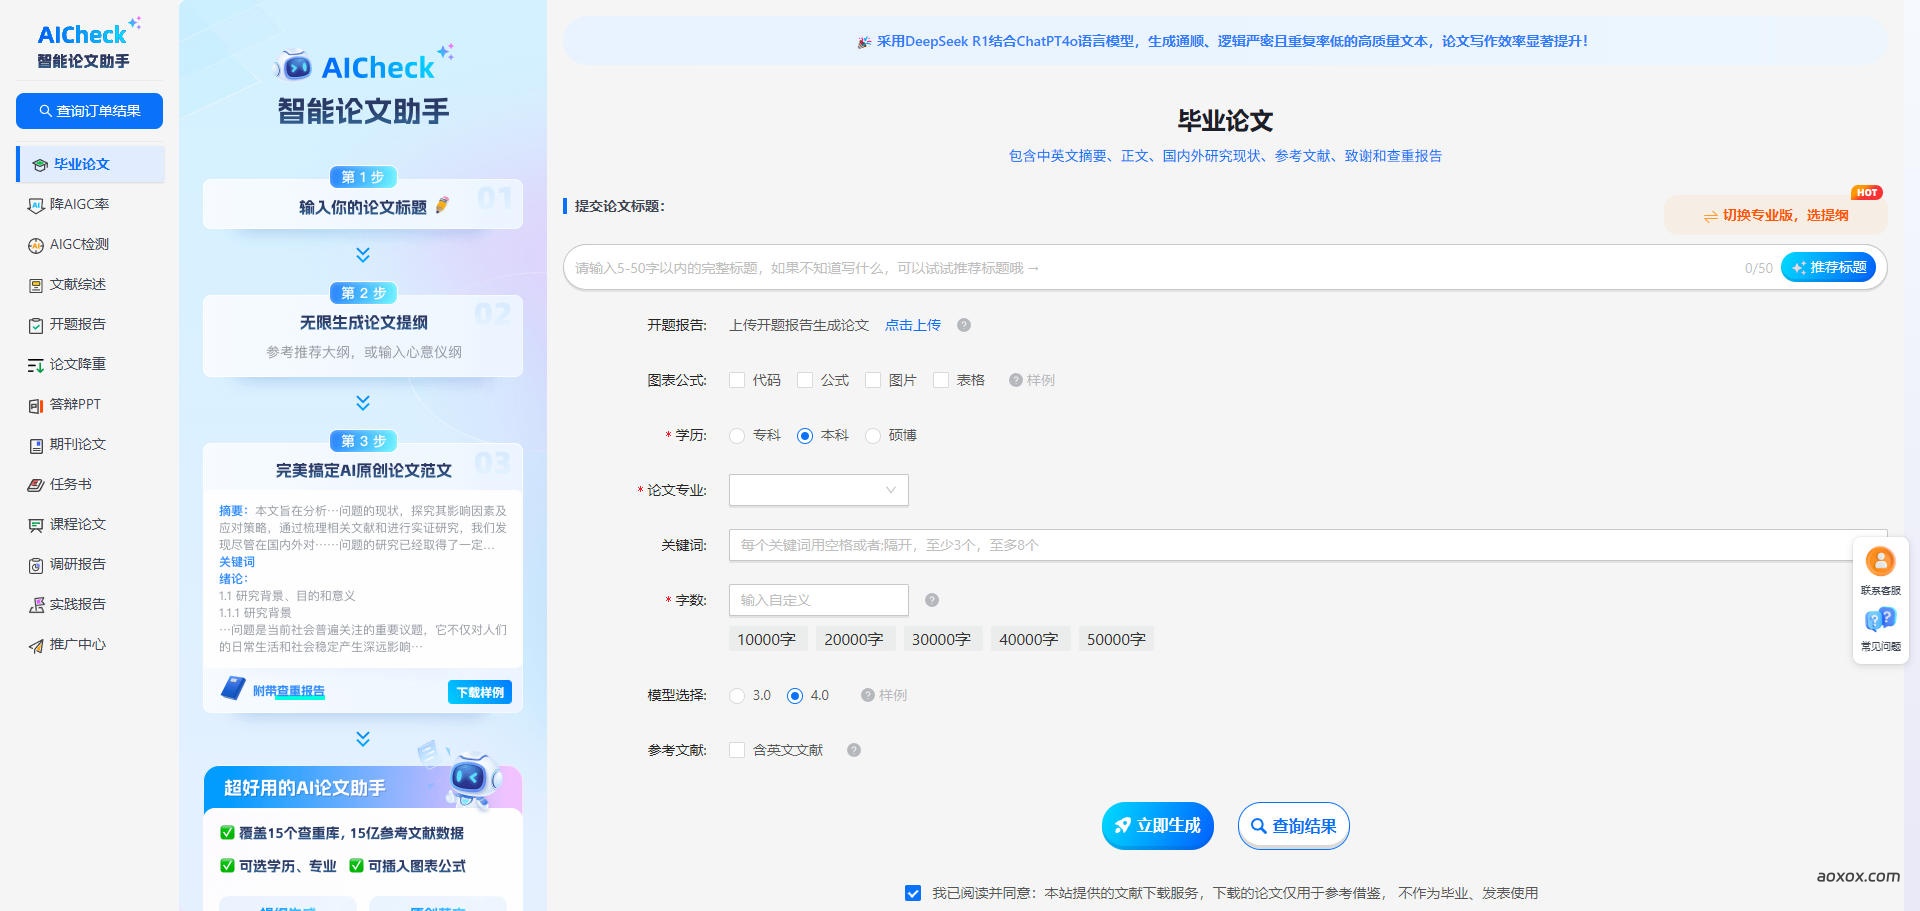Open the 论文专业 dropdown

tap(818, 490)
